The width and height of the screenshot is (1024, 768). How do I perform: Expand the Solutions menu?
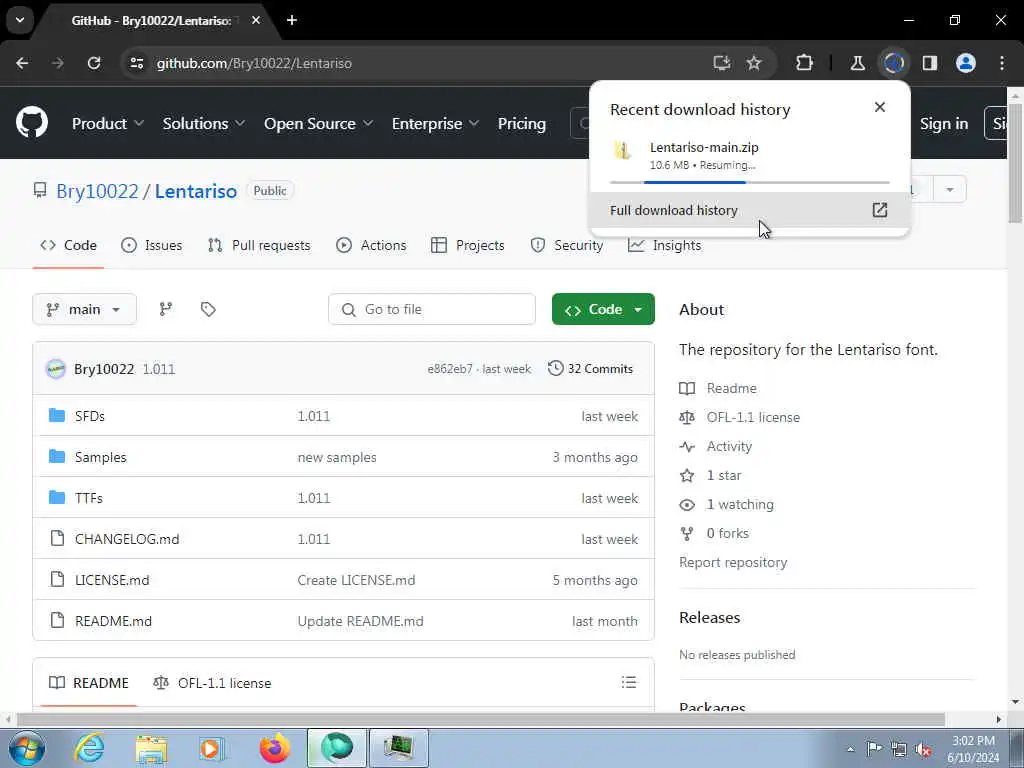[204, 123]
